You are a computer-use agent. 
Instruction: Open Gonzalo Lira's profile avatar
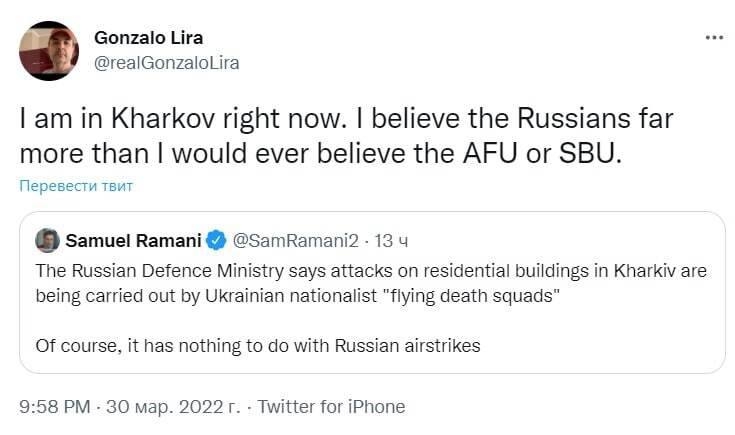point(49,51)
